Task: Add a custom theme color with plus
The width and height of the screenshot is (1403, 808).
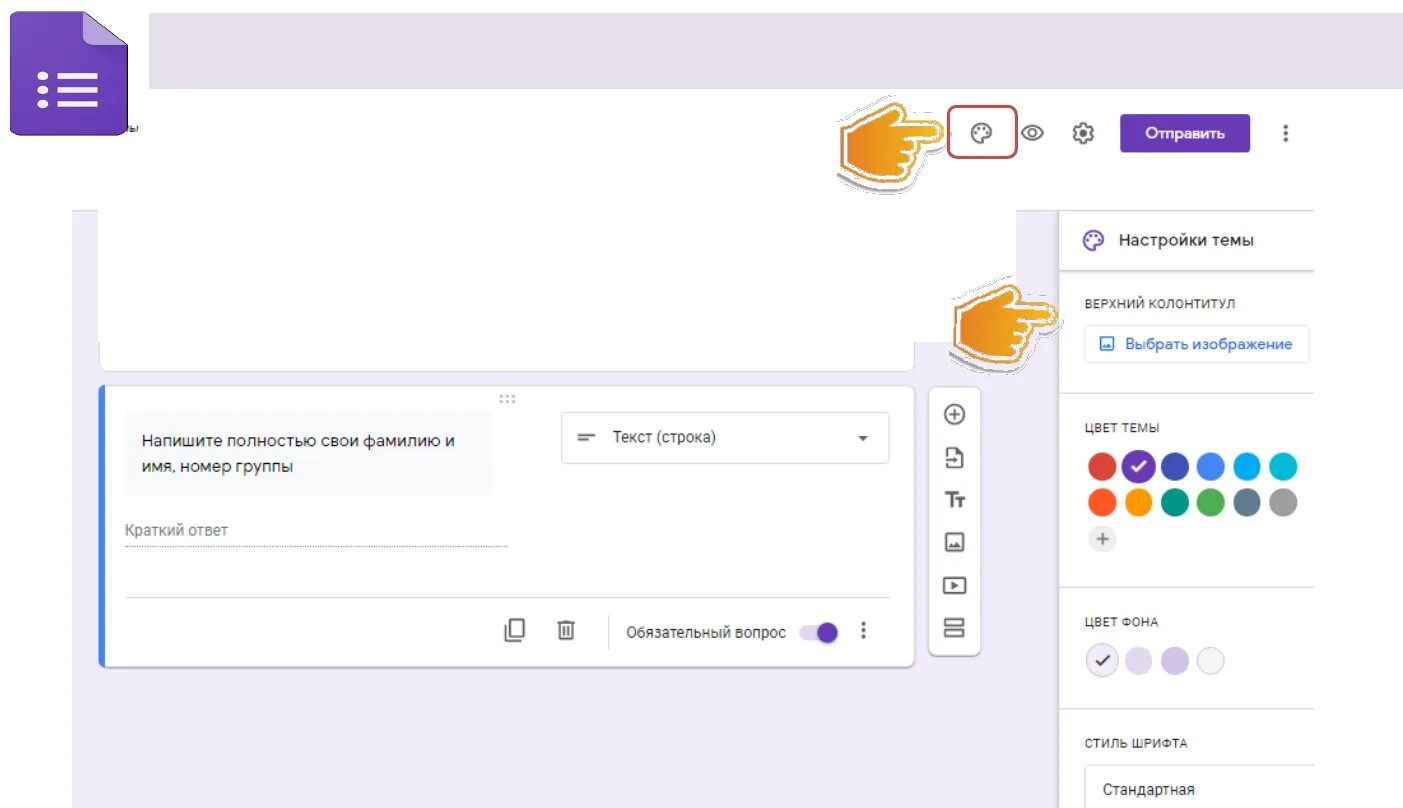Action: [x=1102, y=539]
